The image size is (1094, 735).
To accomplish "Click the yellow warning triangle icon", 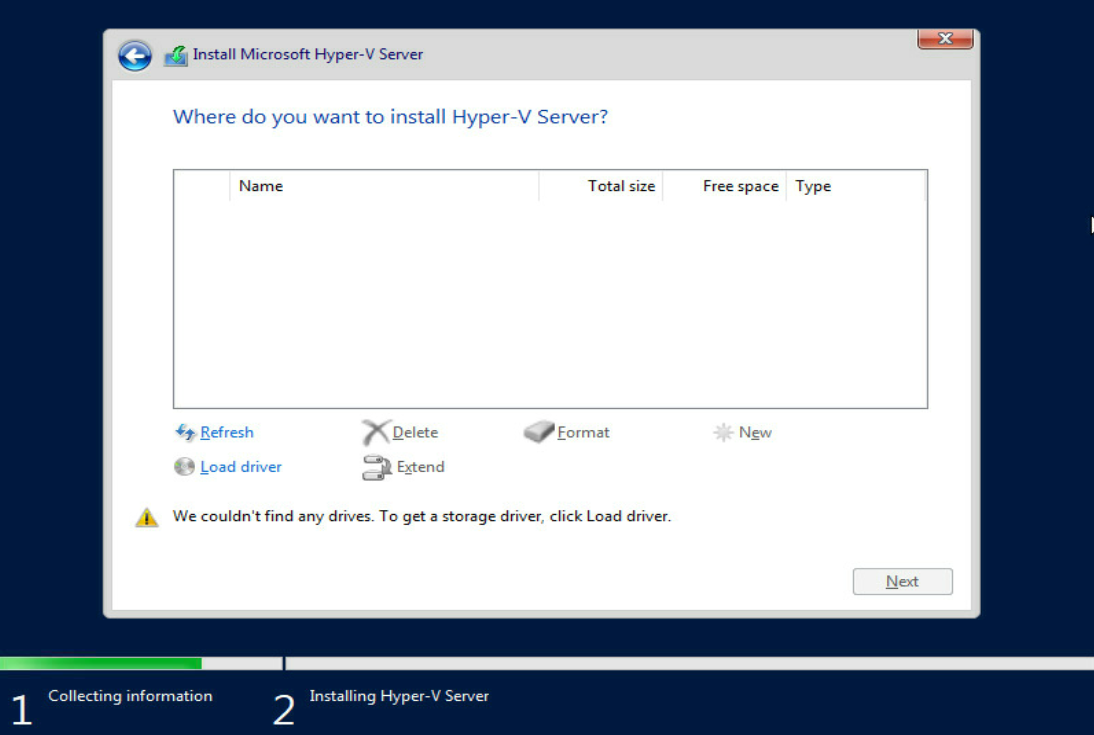I will tap(147, 517).
